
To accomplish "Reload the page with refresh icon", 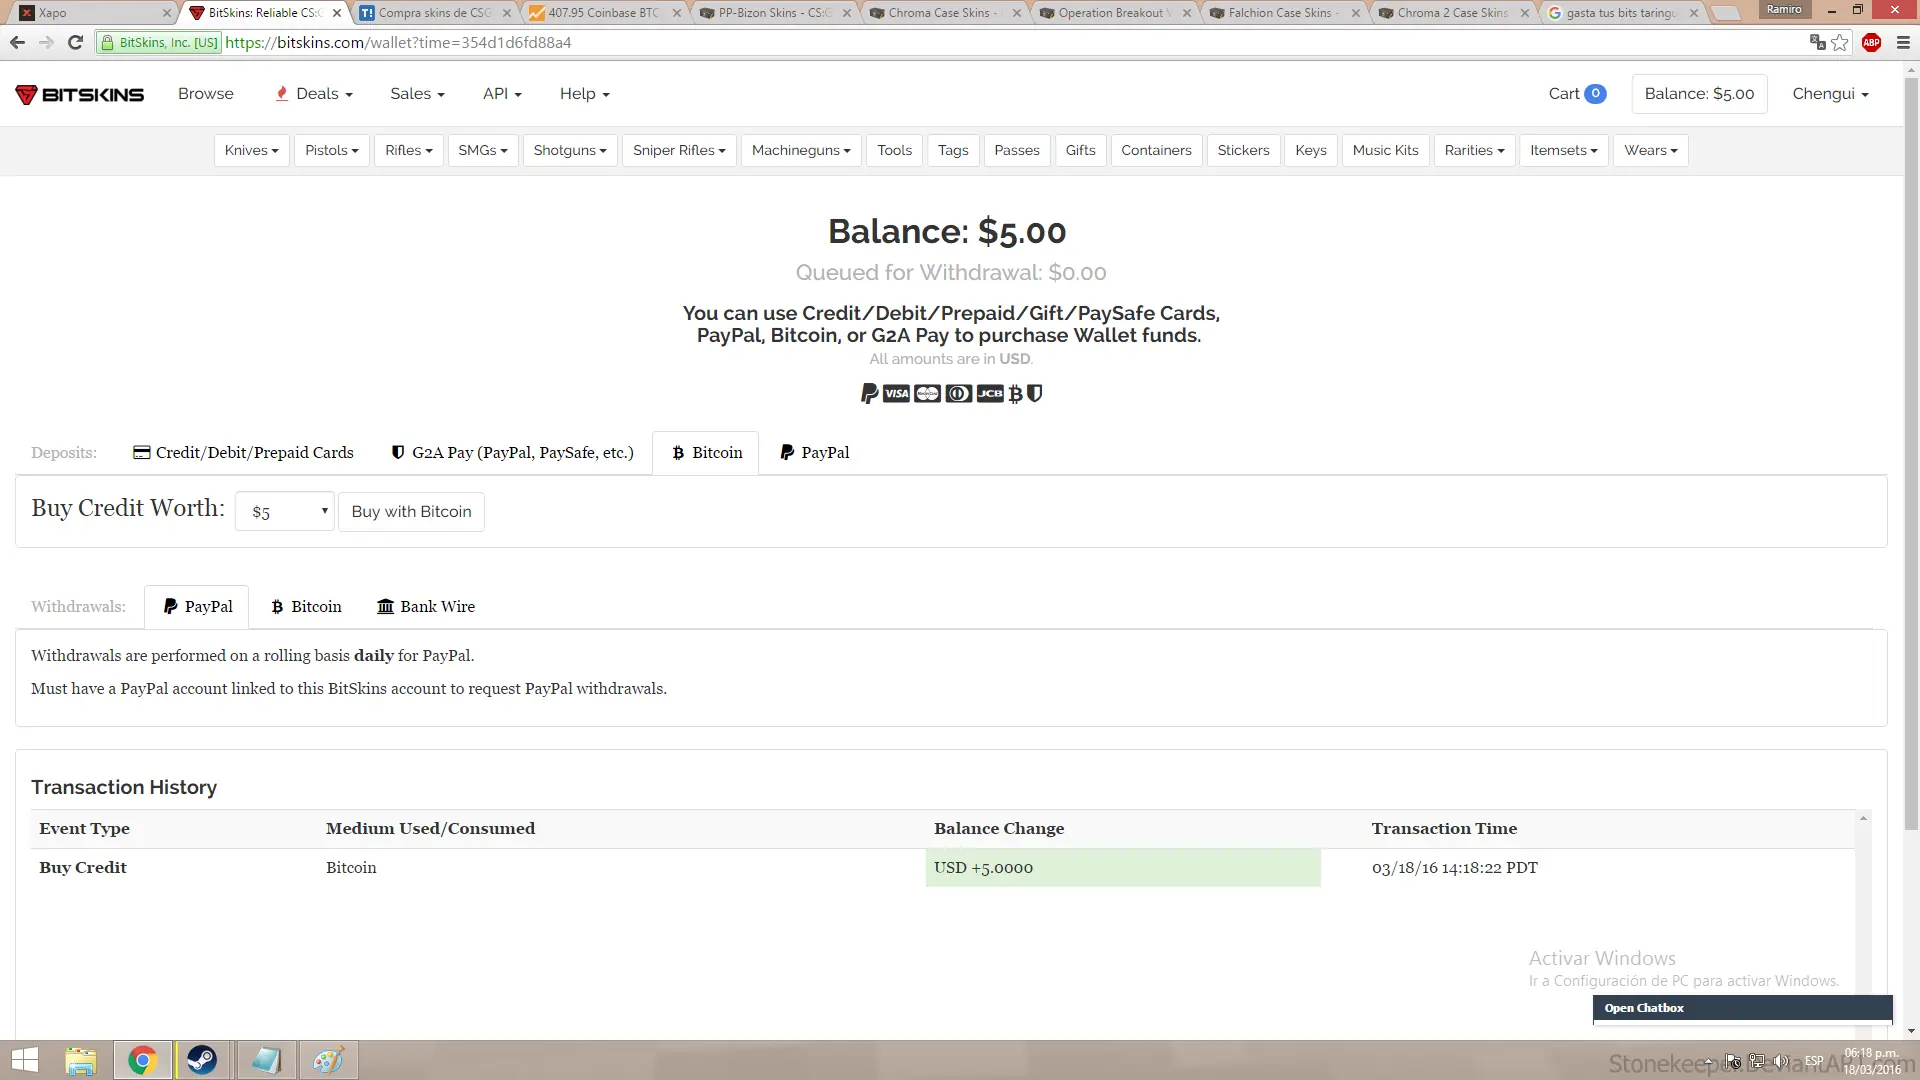I will [x=75, y=43].
